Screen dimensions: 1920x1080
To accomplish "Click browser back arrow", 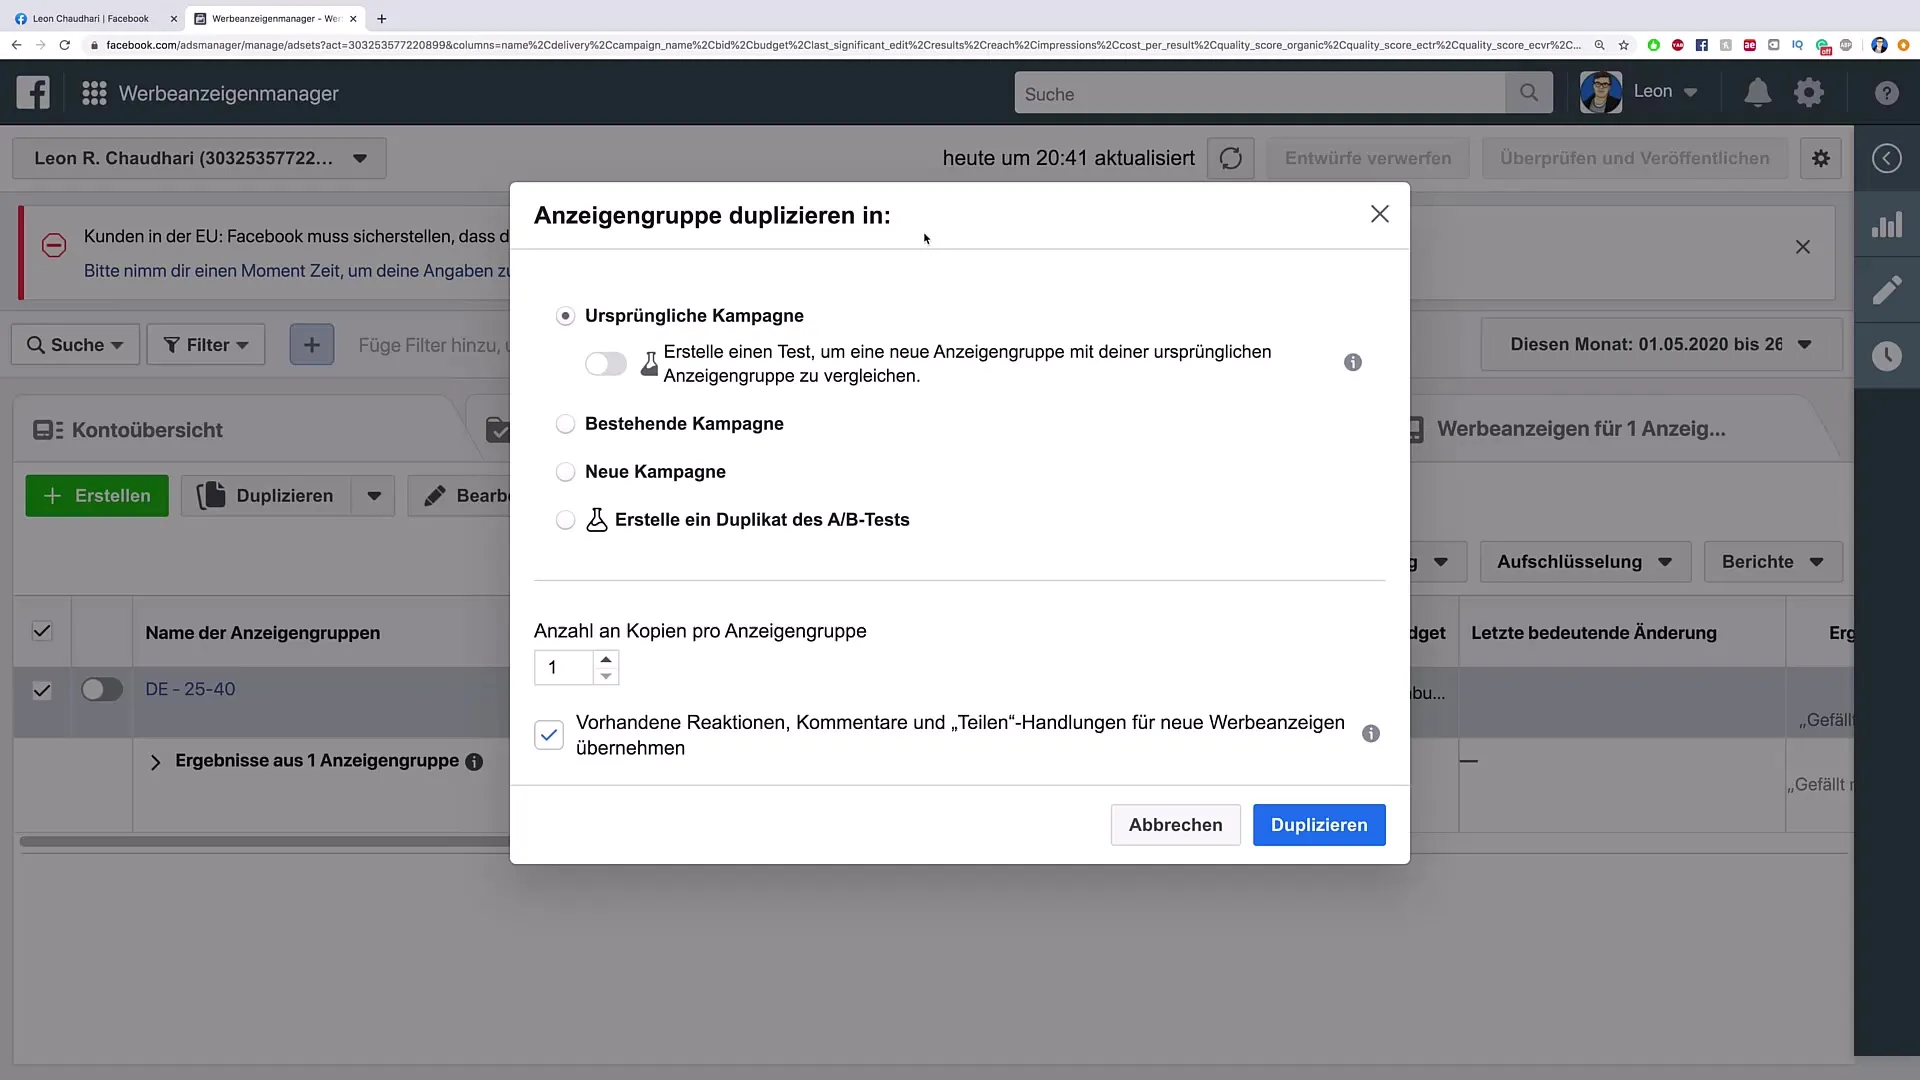I will [x=16, y=45].
